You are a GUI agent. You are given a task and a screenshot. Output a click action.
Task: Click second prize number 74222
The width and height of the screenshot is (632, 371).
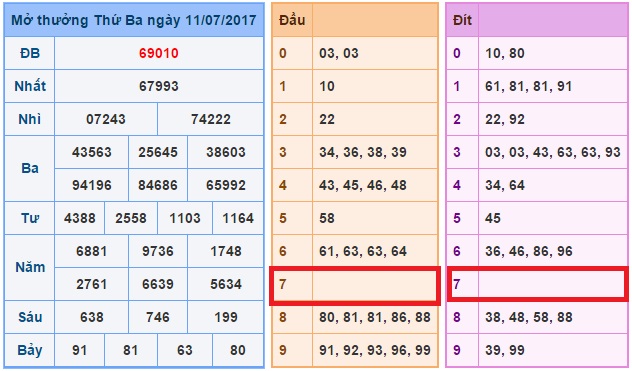(x=211, y=119)
